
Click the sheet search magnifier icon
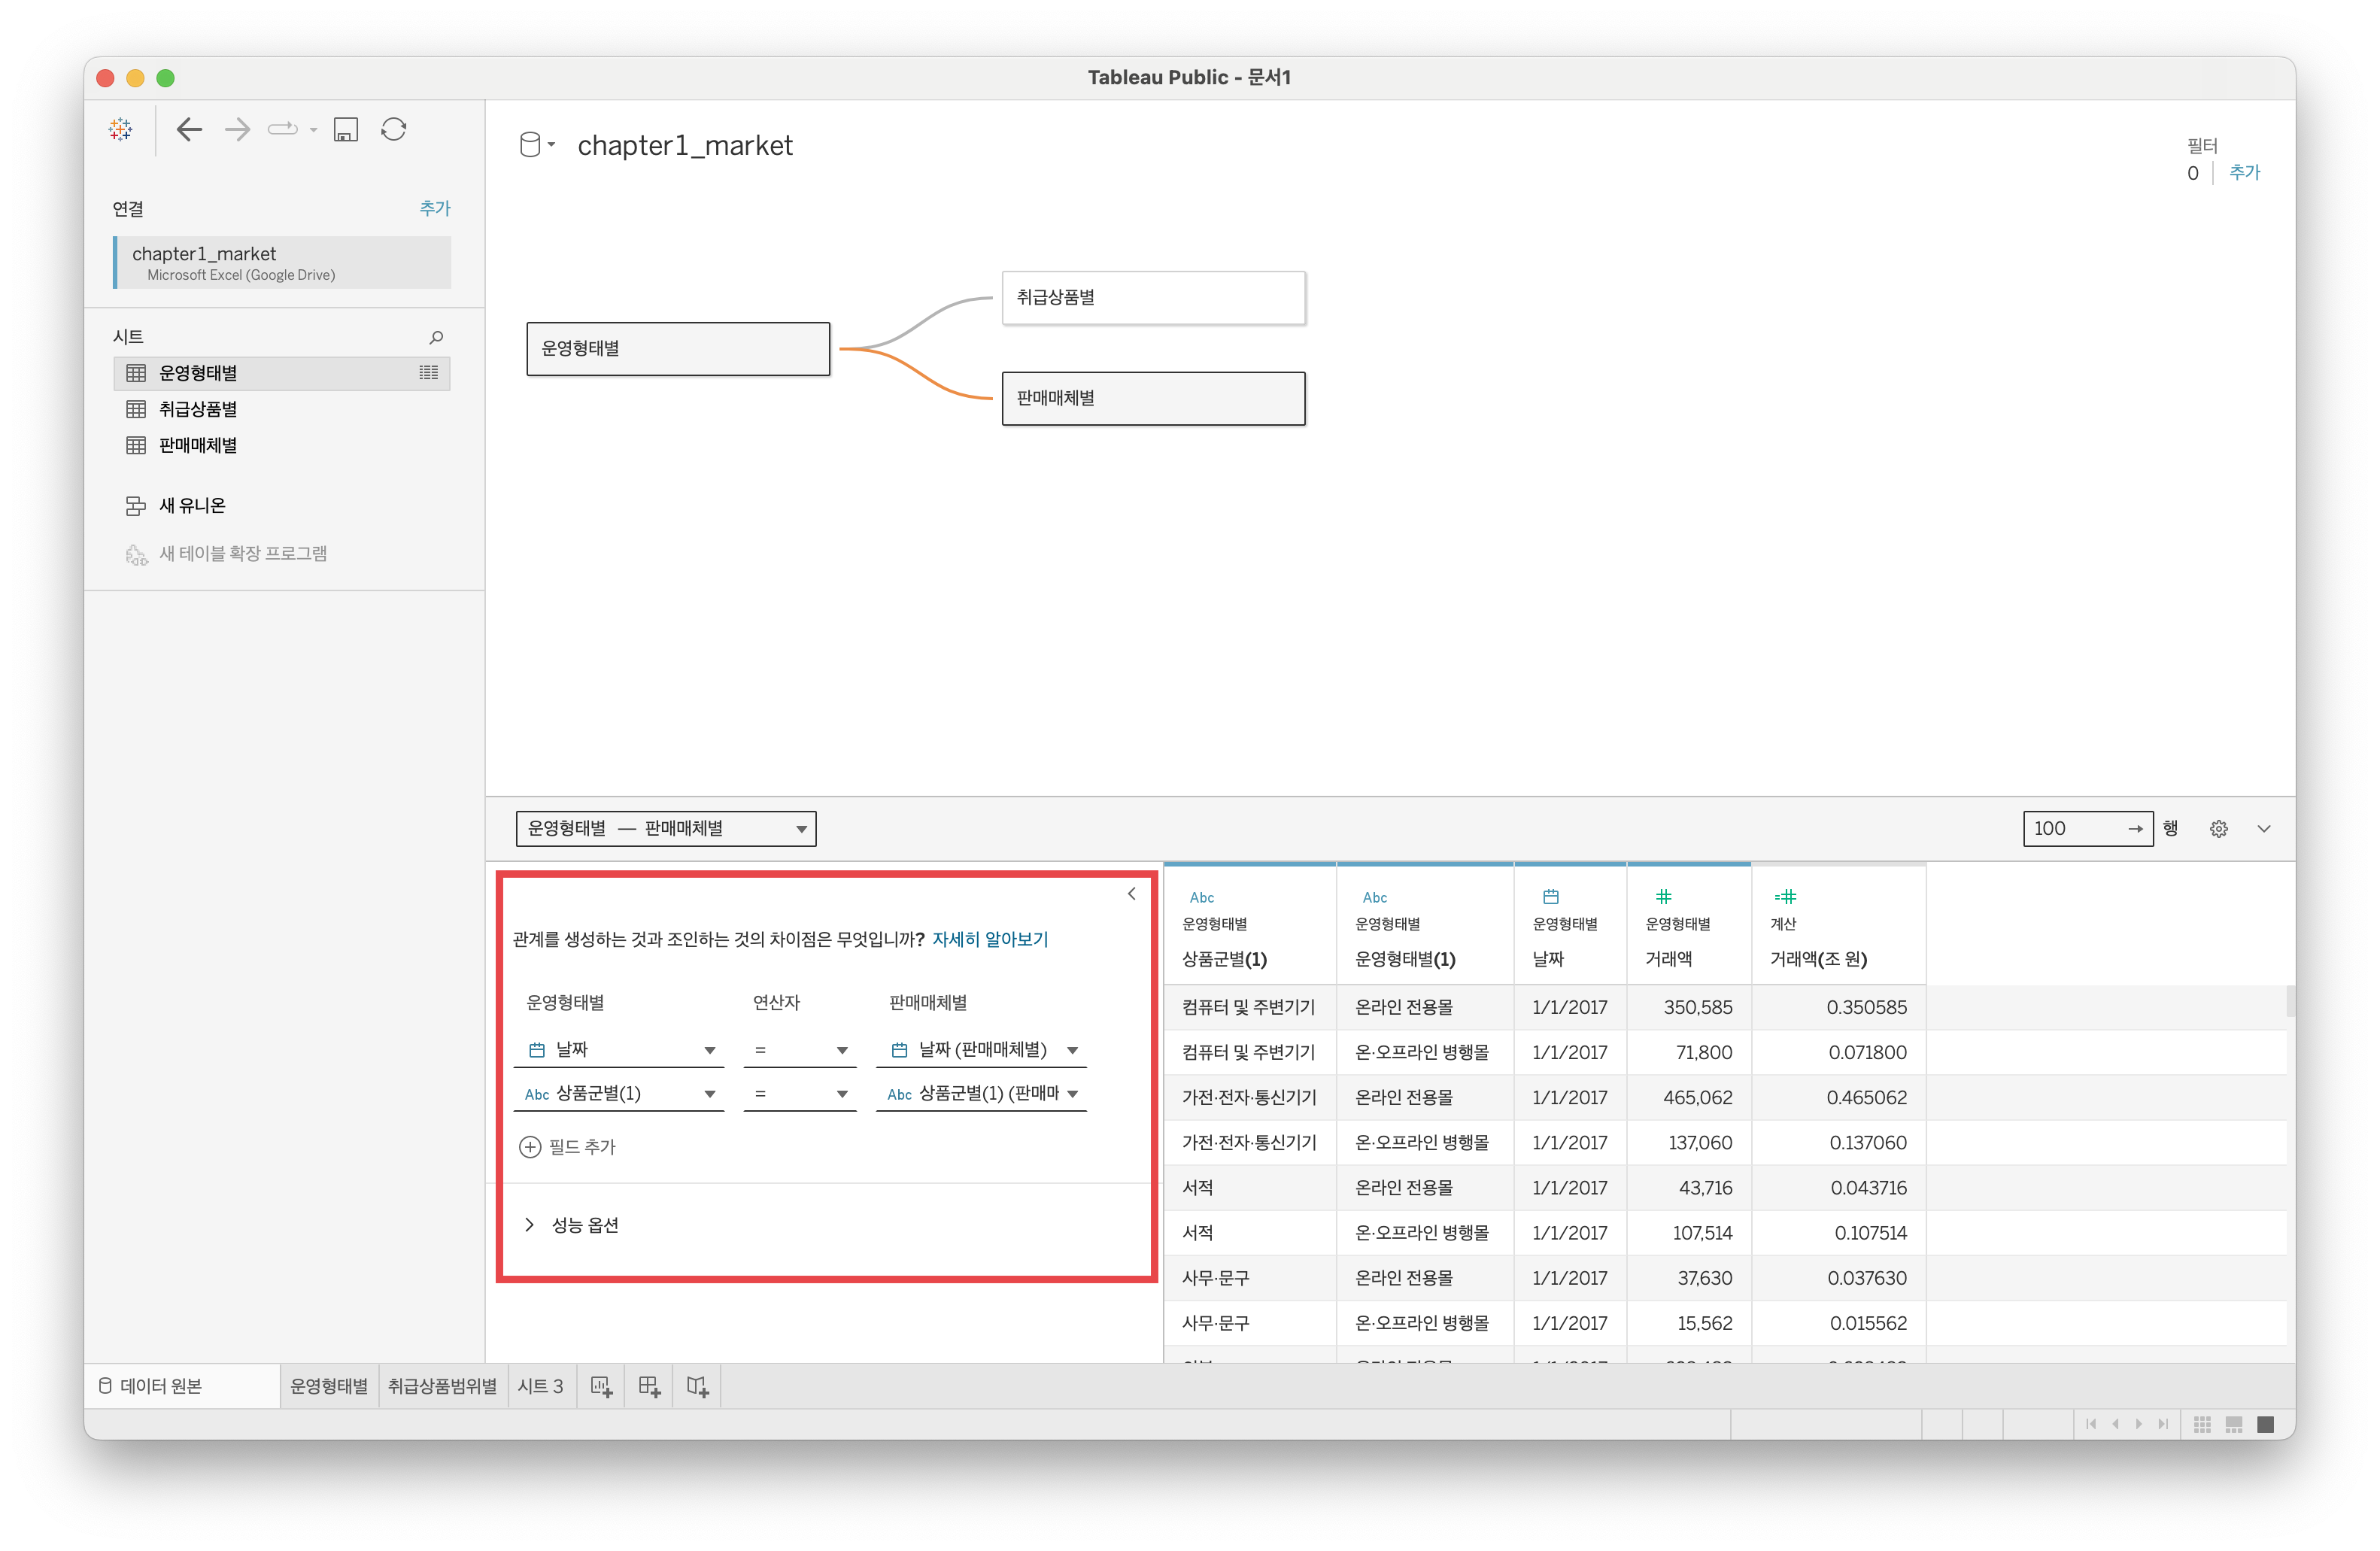(436, 337)
